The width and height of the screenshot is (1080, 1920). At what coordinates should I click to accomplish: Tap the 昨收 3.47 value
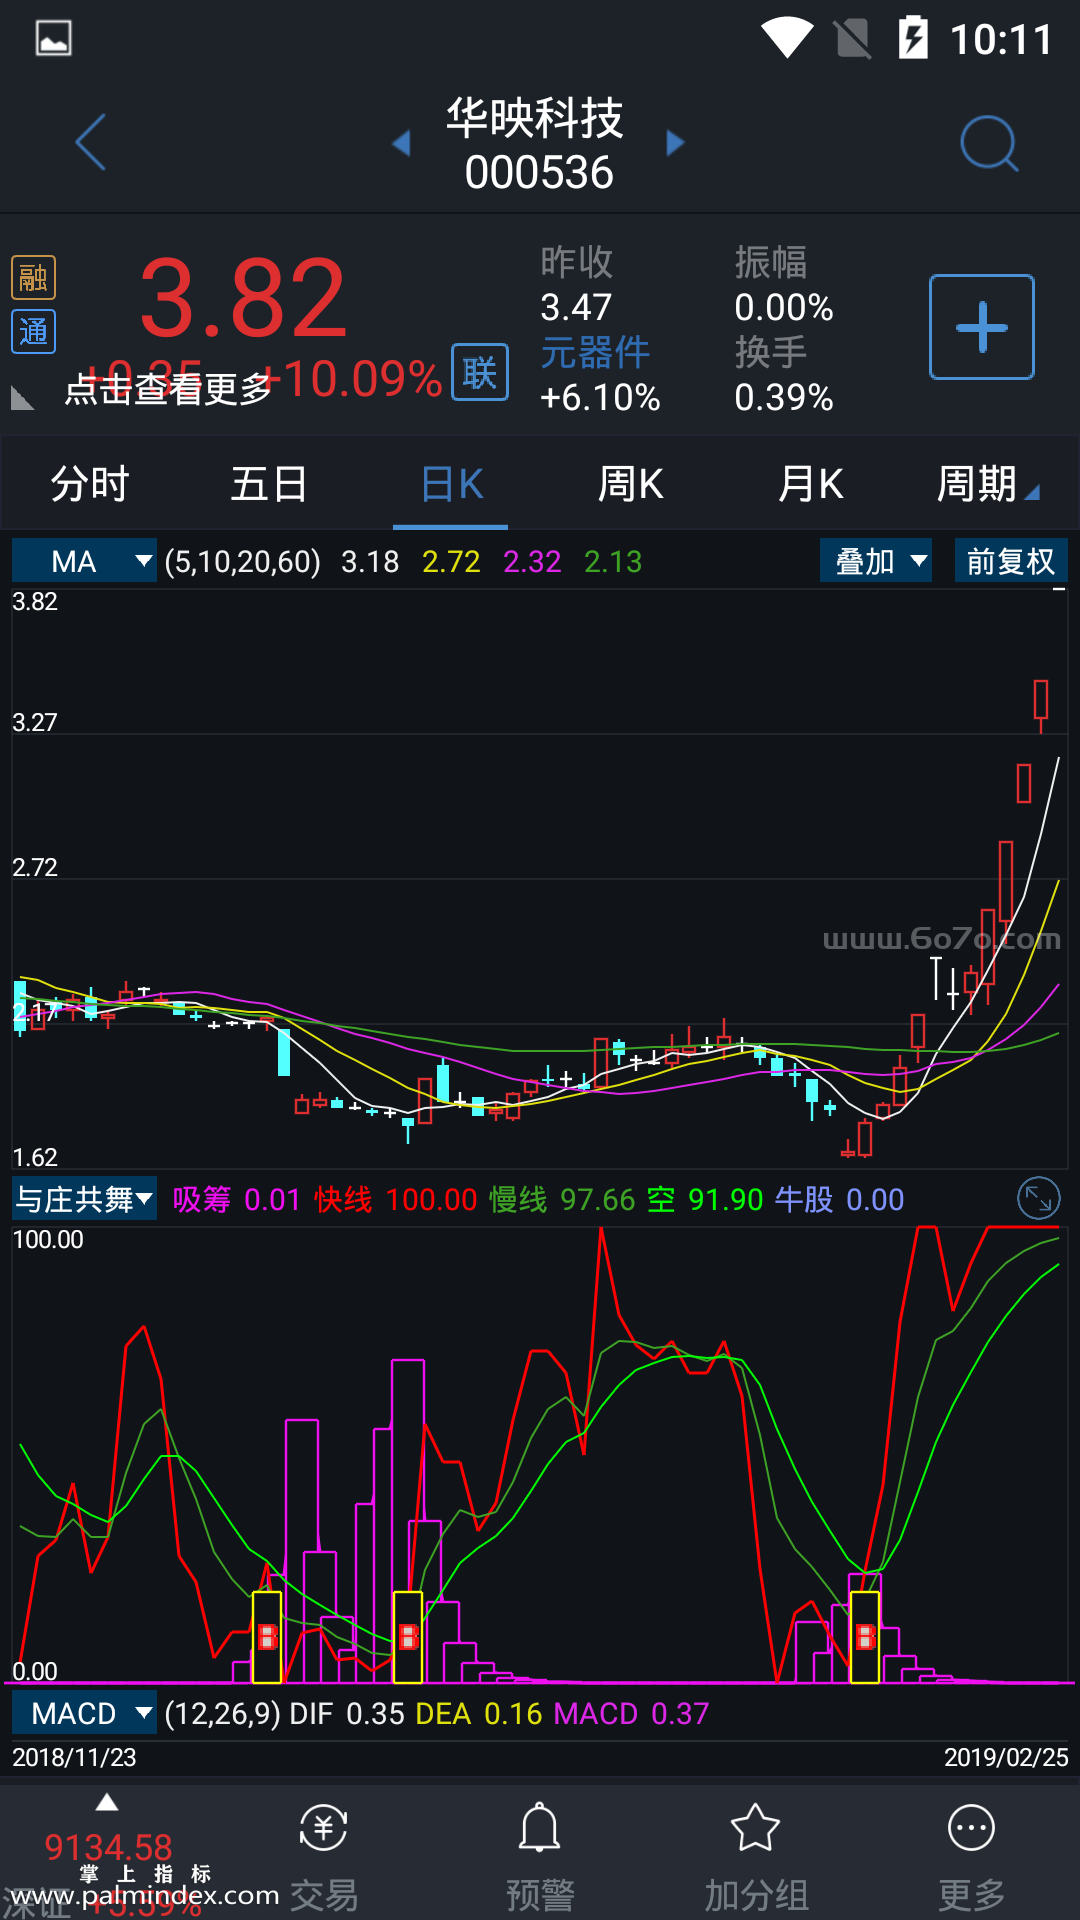point(577,307)
